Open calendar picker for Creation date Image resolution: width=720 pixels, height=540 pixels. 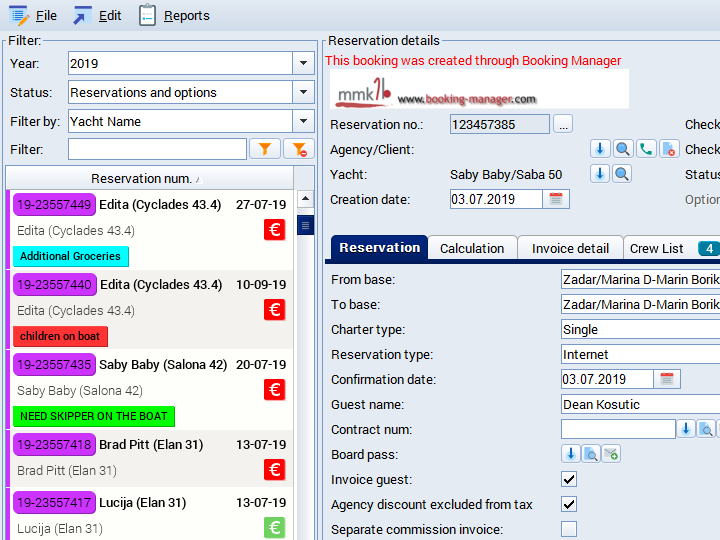point(557,199)
